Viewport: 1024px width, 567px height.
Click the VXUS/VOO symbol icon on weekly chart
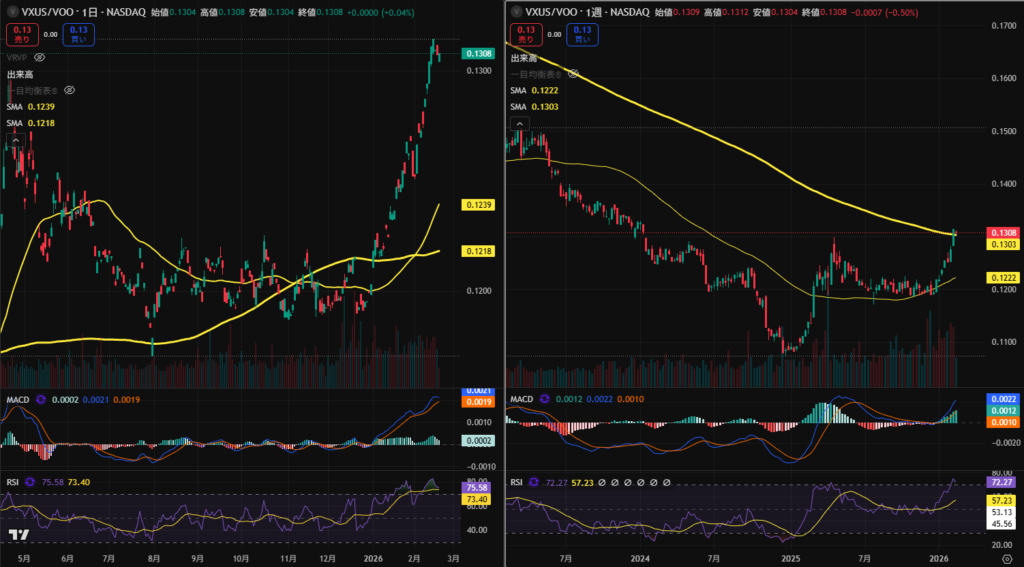pos(517,11)
